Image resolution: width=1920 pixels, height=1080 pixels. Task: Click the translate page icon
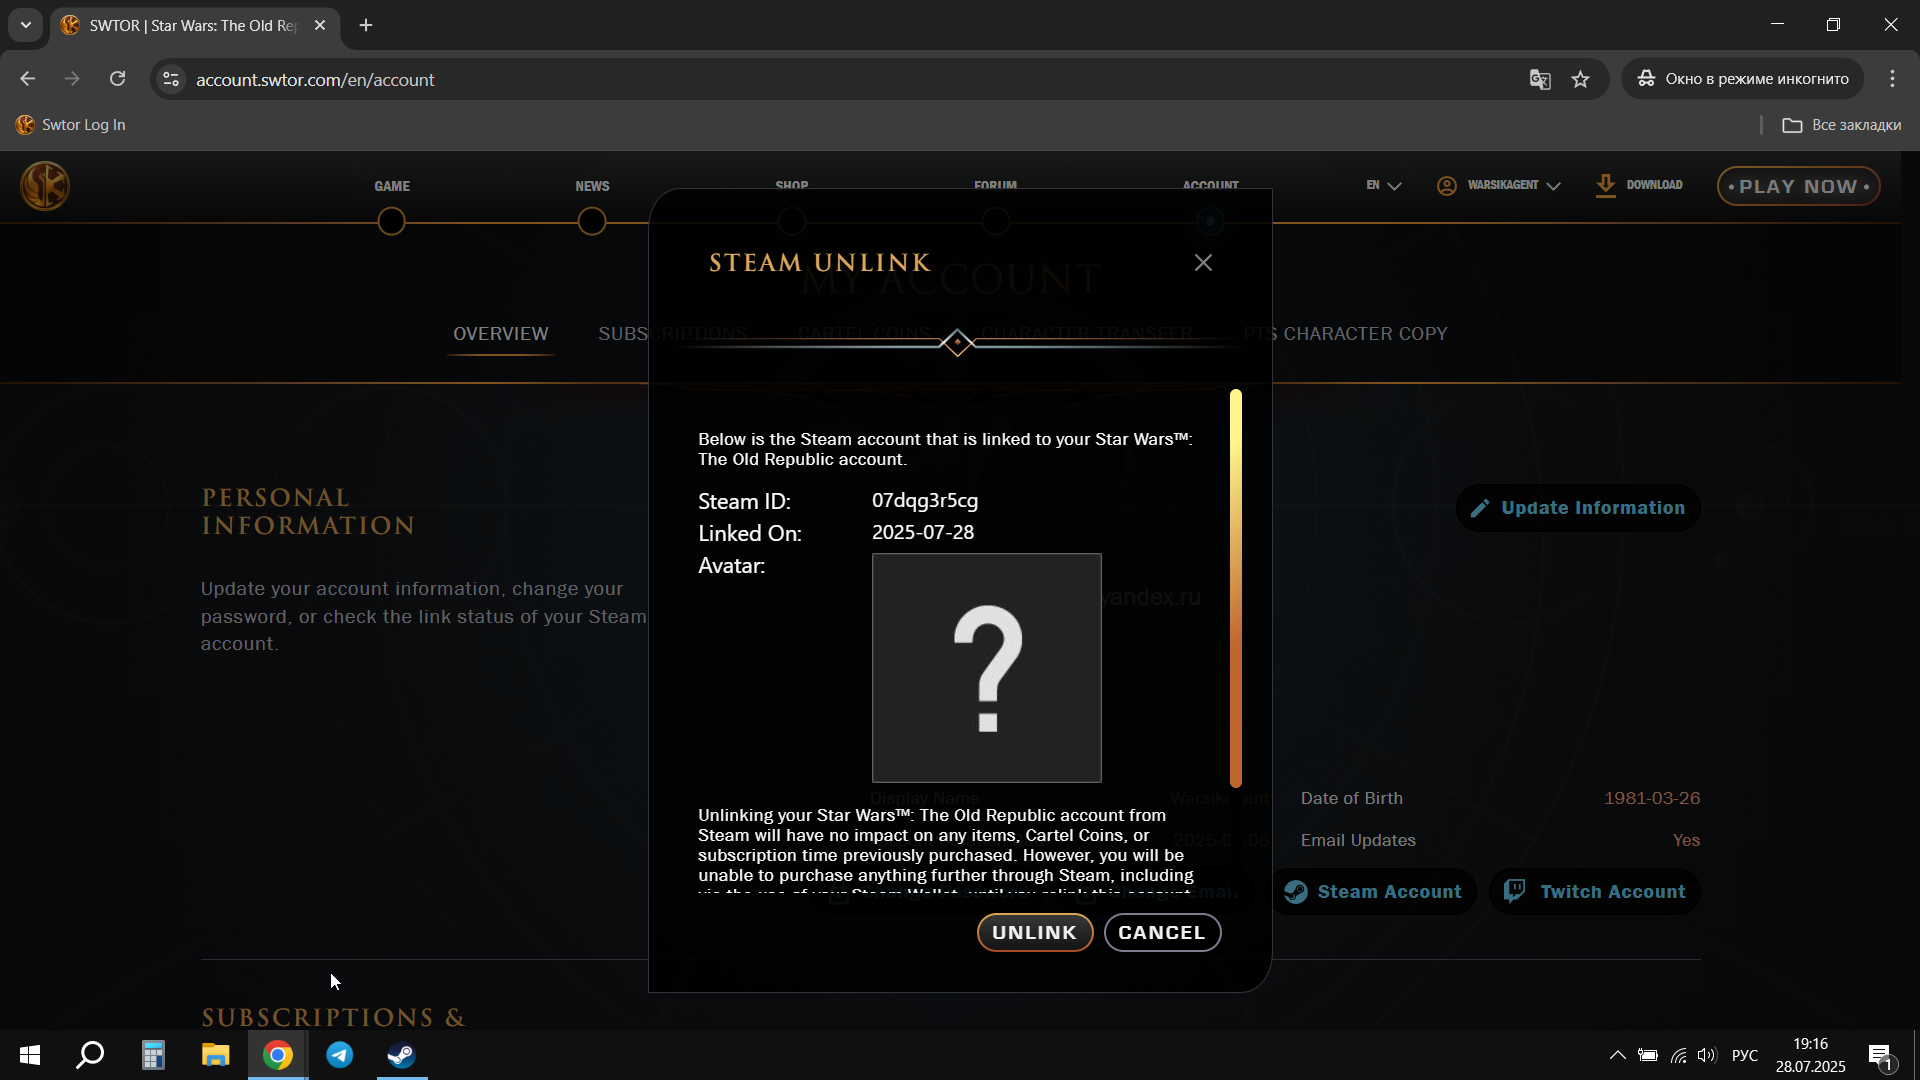pyautogui.click(x=1540, y=79)
